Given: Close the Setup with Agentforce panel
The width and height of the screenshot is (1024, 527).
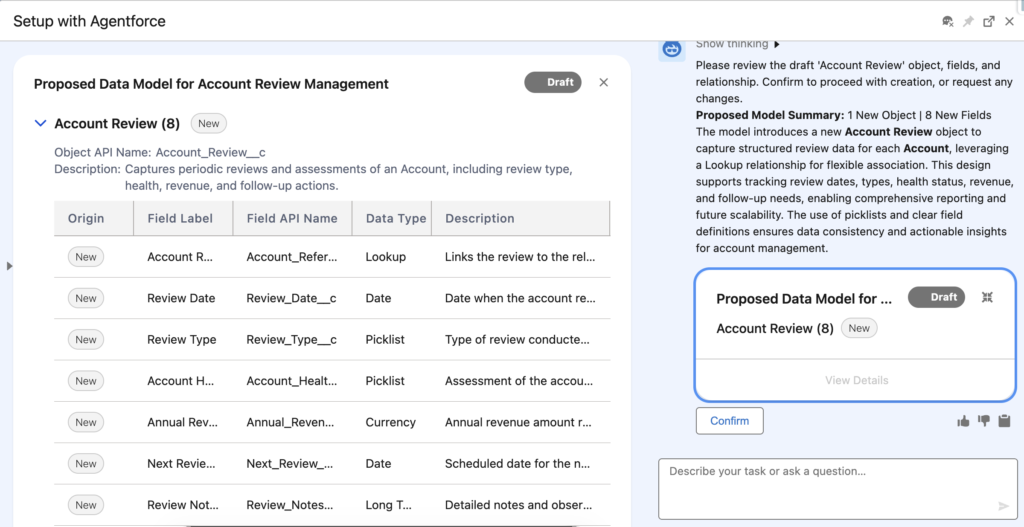Looking at the screenshot, I should [1009, 22].
